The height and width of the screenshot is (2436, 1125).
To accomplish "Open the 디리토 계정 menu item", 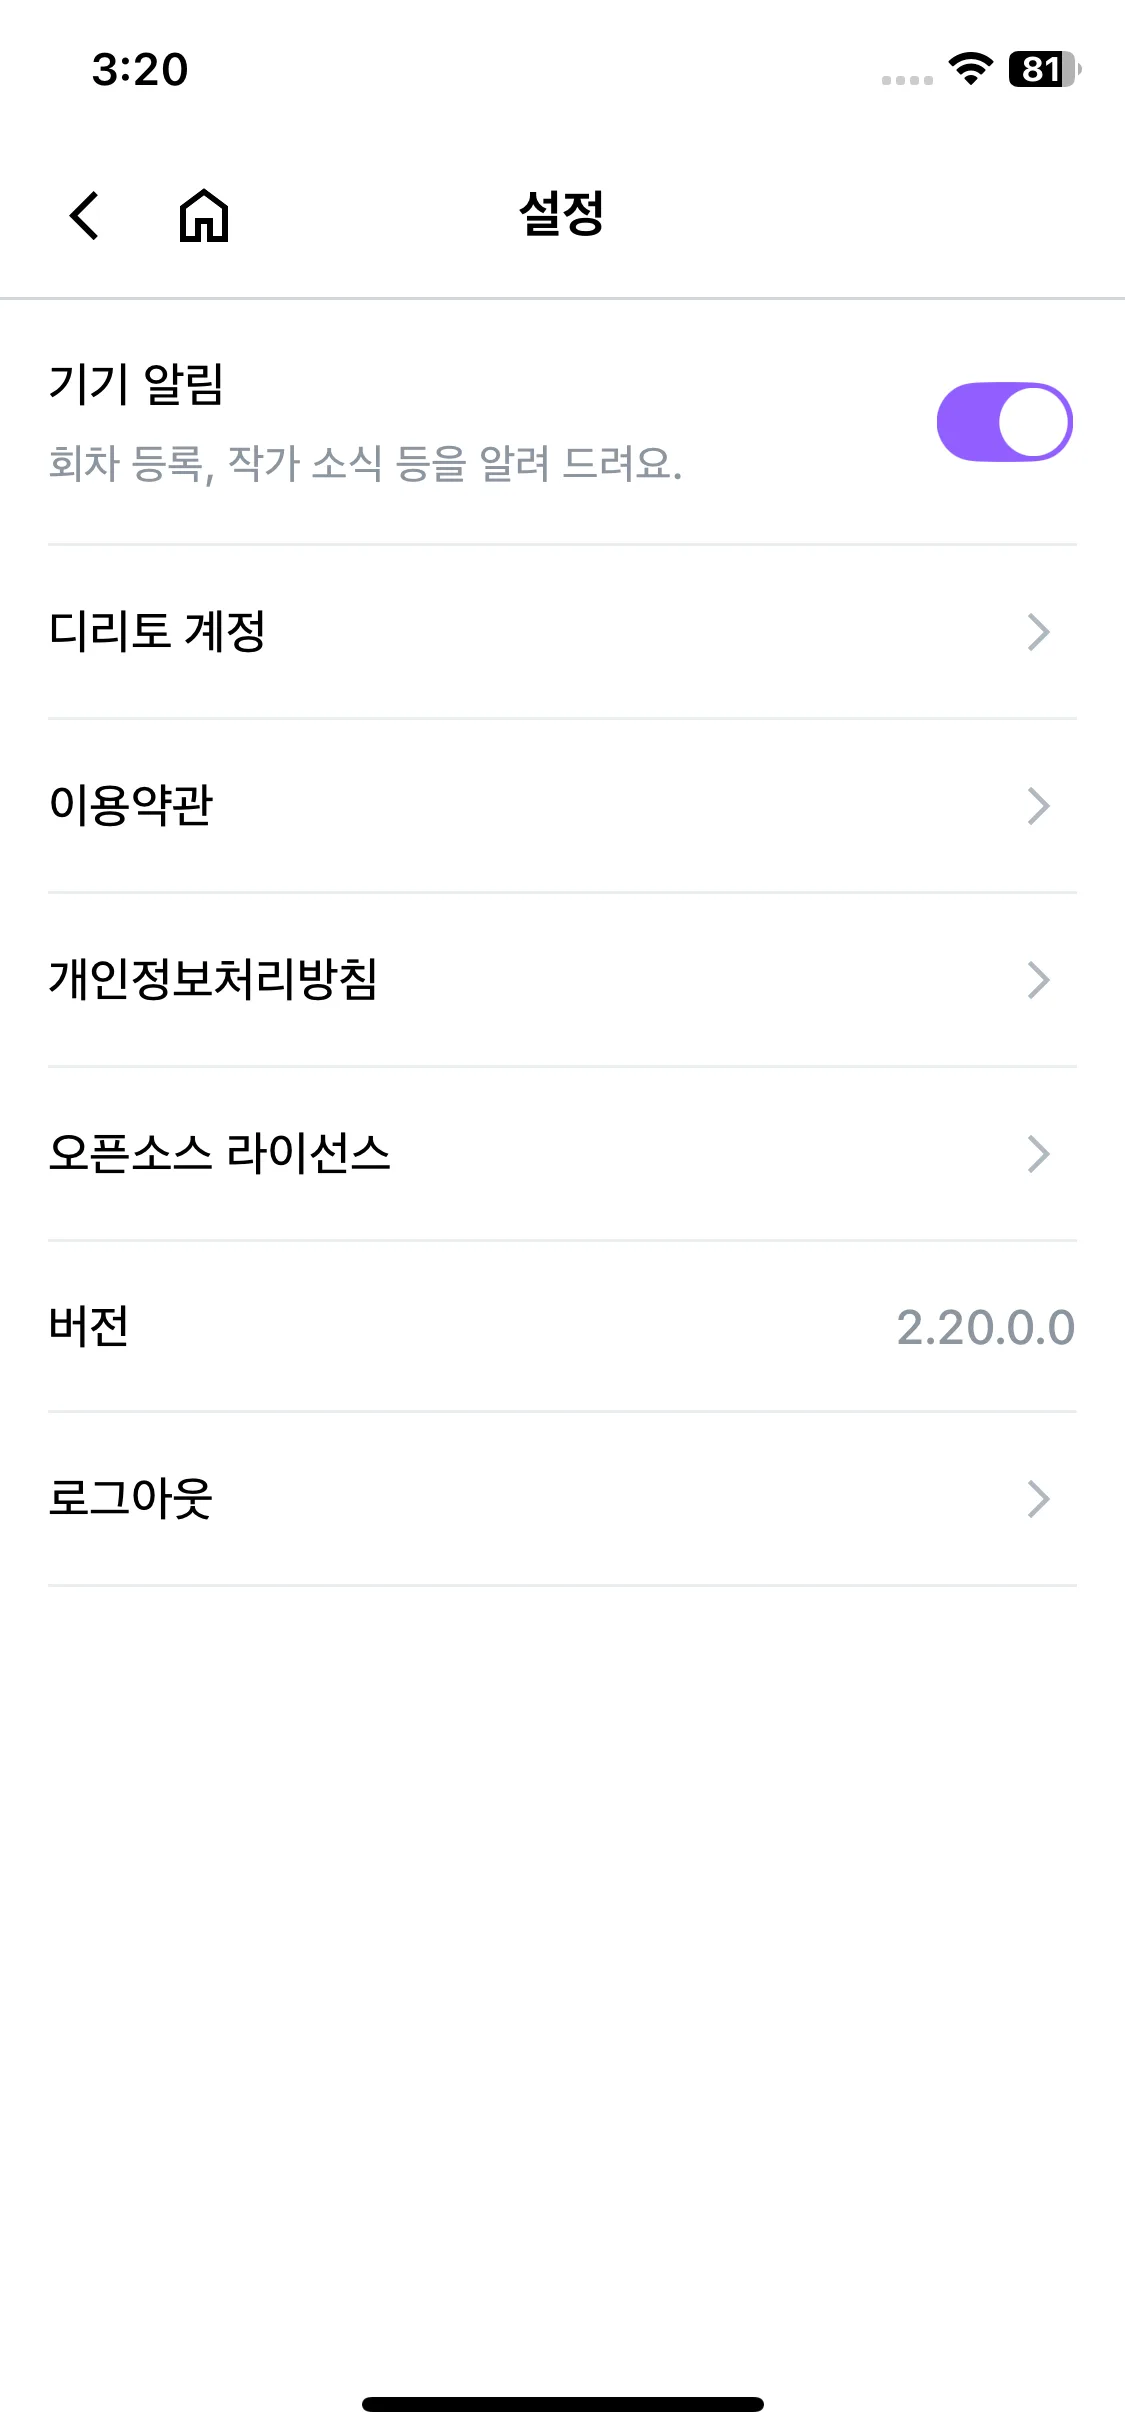I will tap(158, 632).
